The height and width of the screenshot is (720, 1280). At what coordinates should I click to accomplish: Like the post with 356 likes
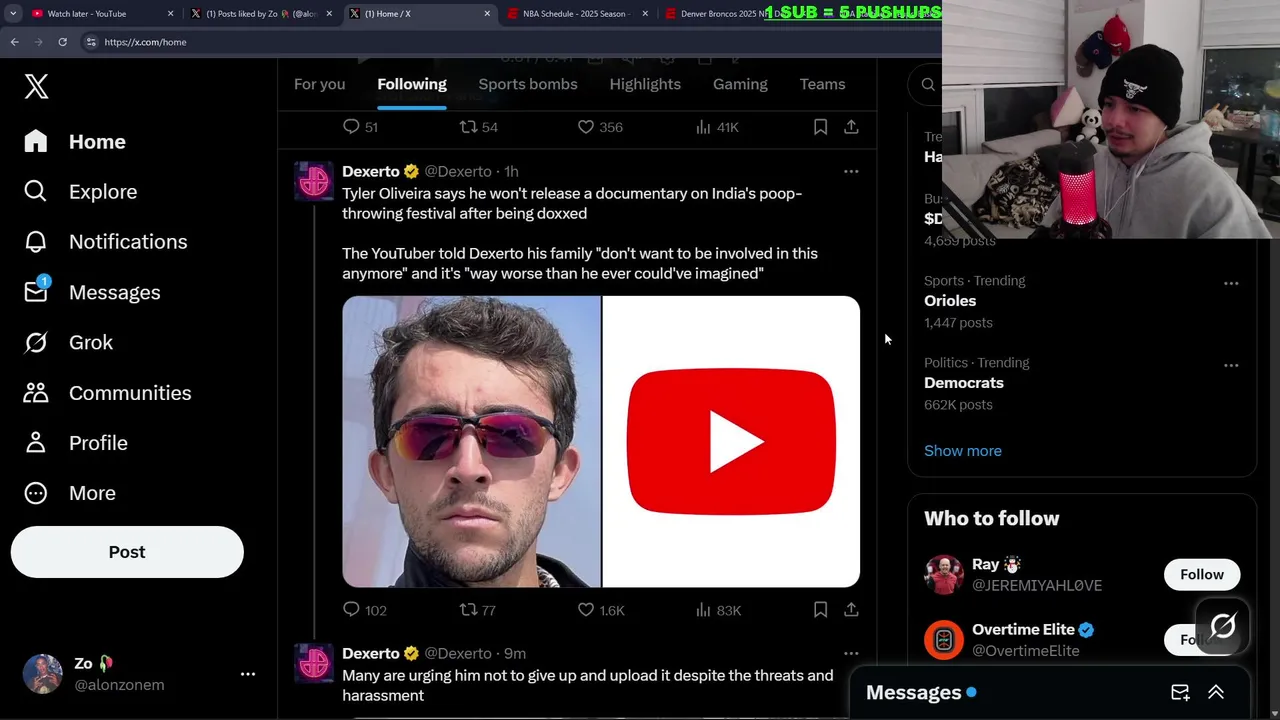coord(600,127)
